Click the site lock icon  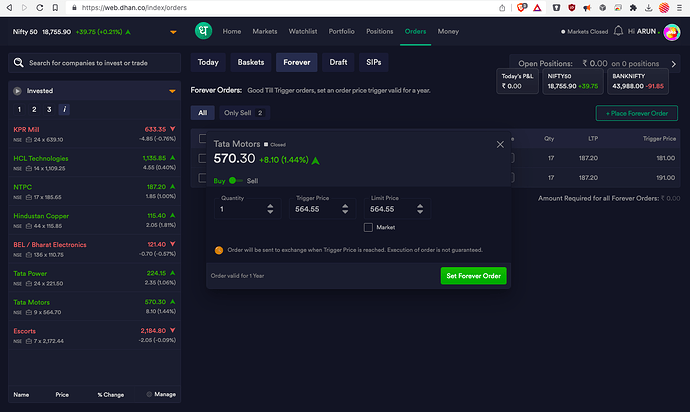(74, 7)
